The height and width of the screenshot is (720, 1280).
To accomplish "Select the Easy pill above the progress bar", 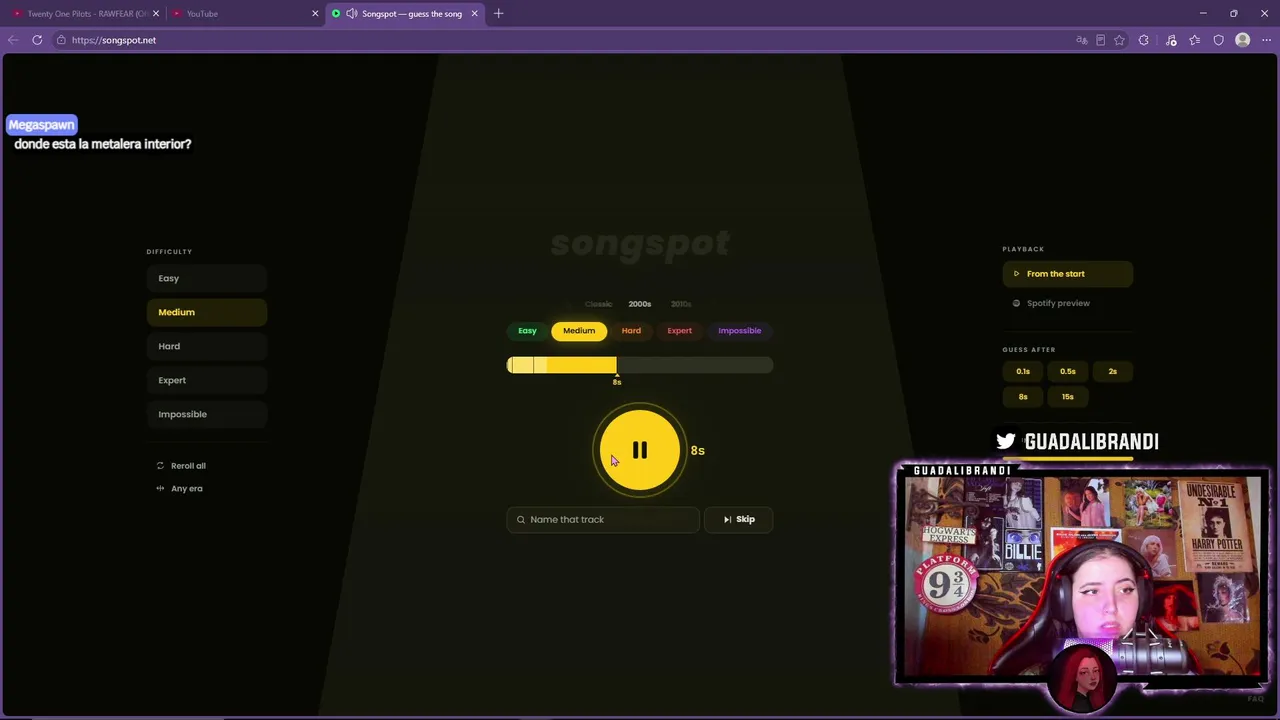I will click(x=527, y=331).
